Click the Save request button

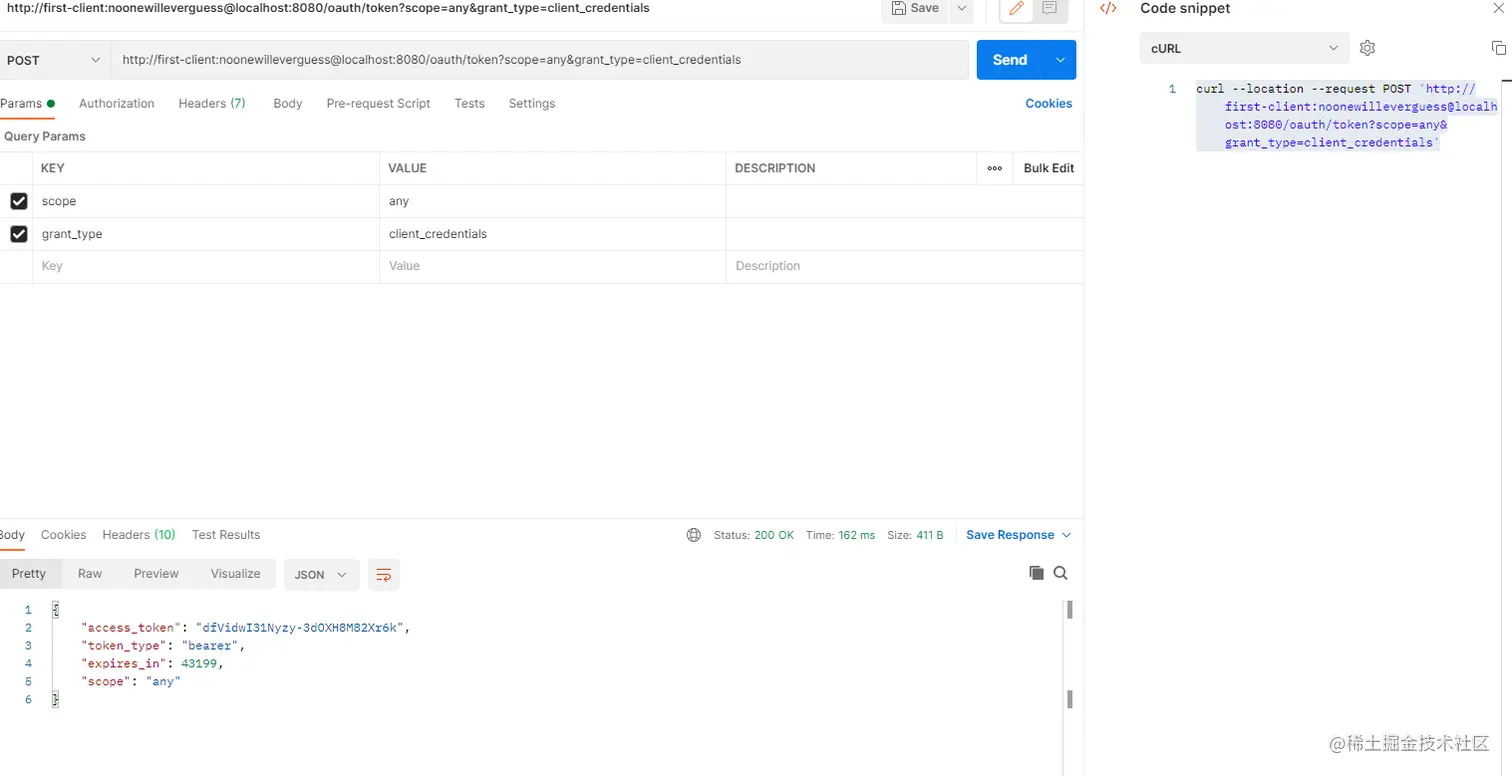point(915,8)
